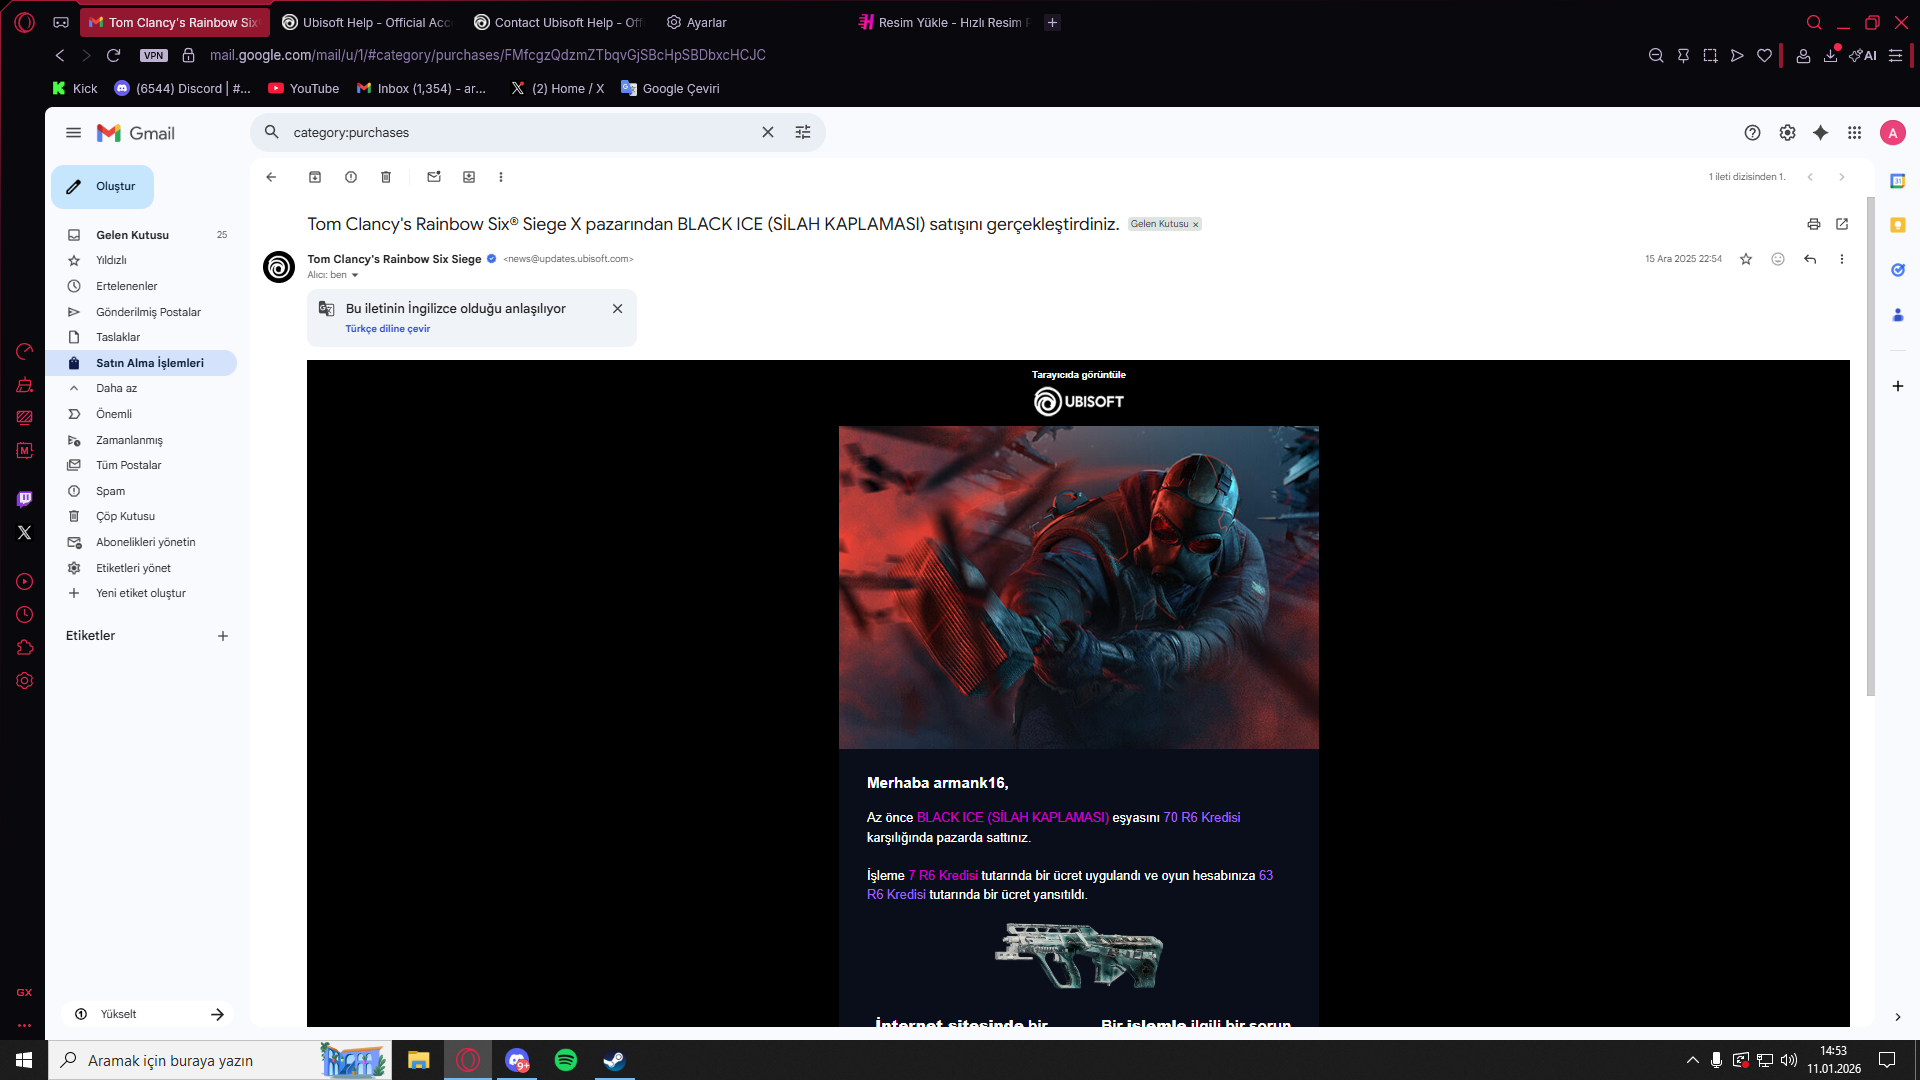The image size is (1920, 1080).
Task: Open X in the Opera sidebar
Action: [x=25, y=533]
